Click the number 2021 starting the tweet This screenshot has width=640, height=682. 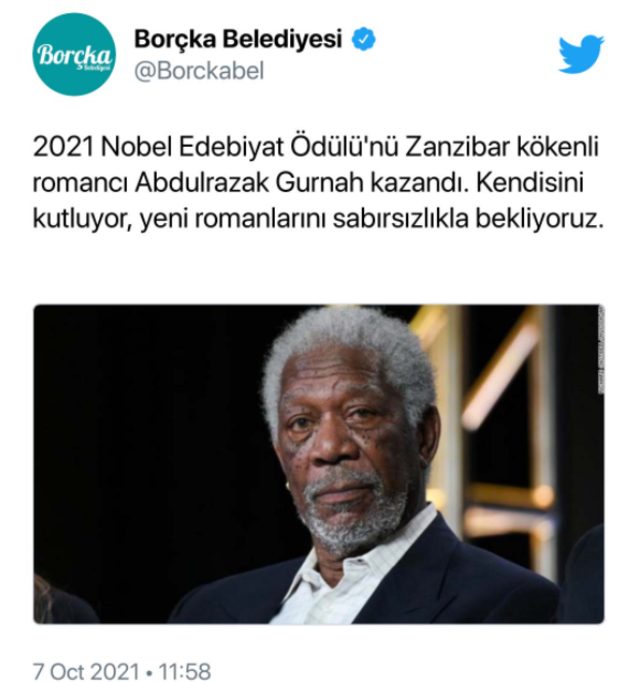click(64, 147)
